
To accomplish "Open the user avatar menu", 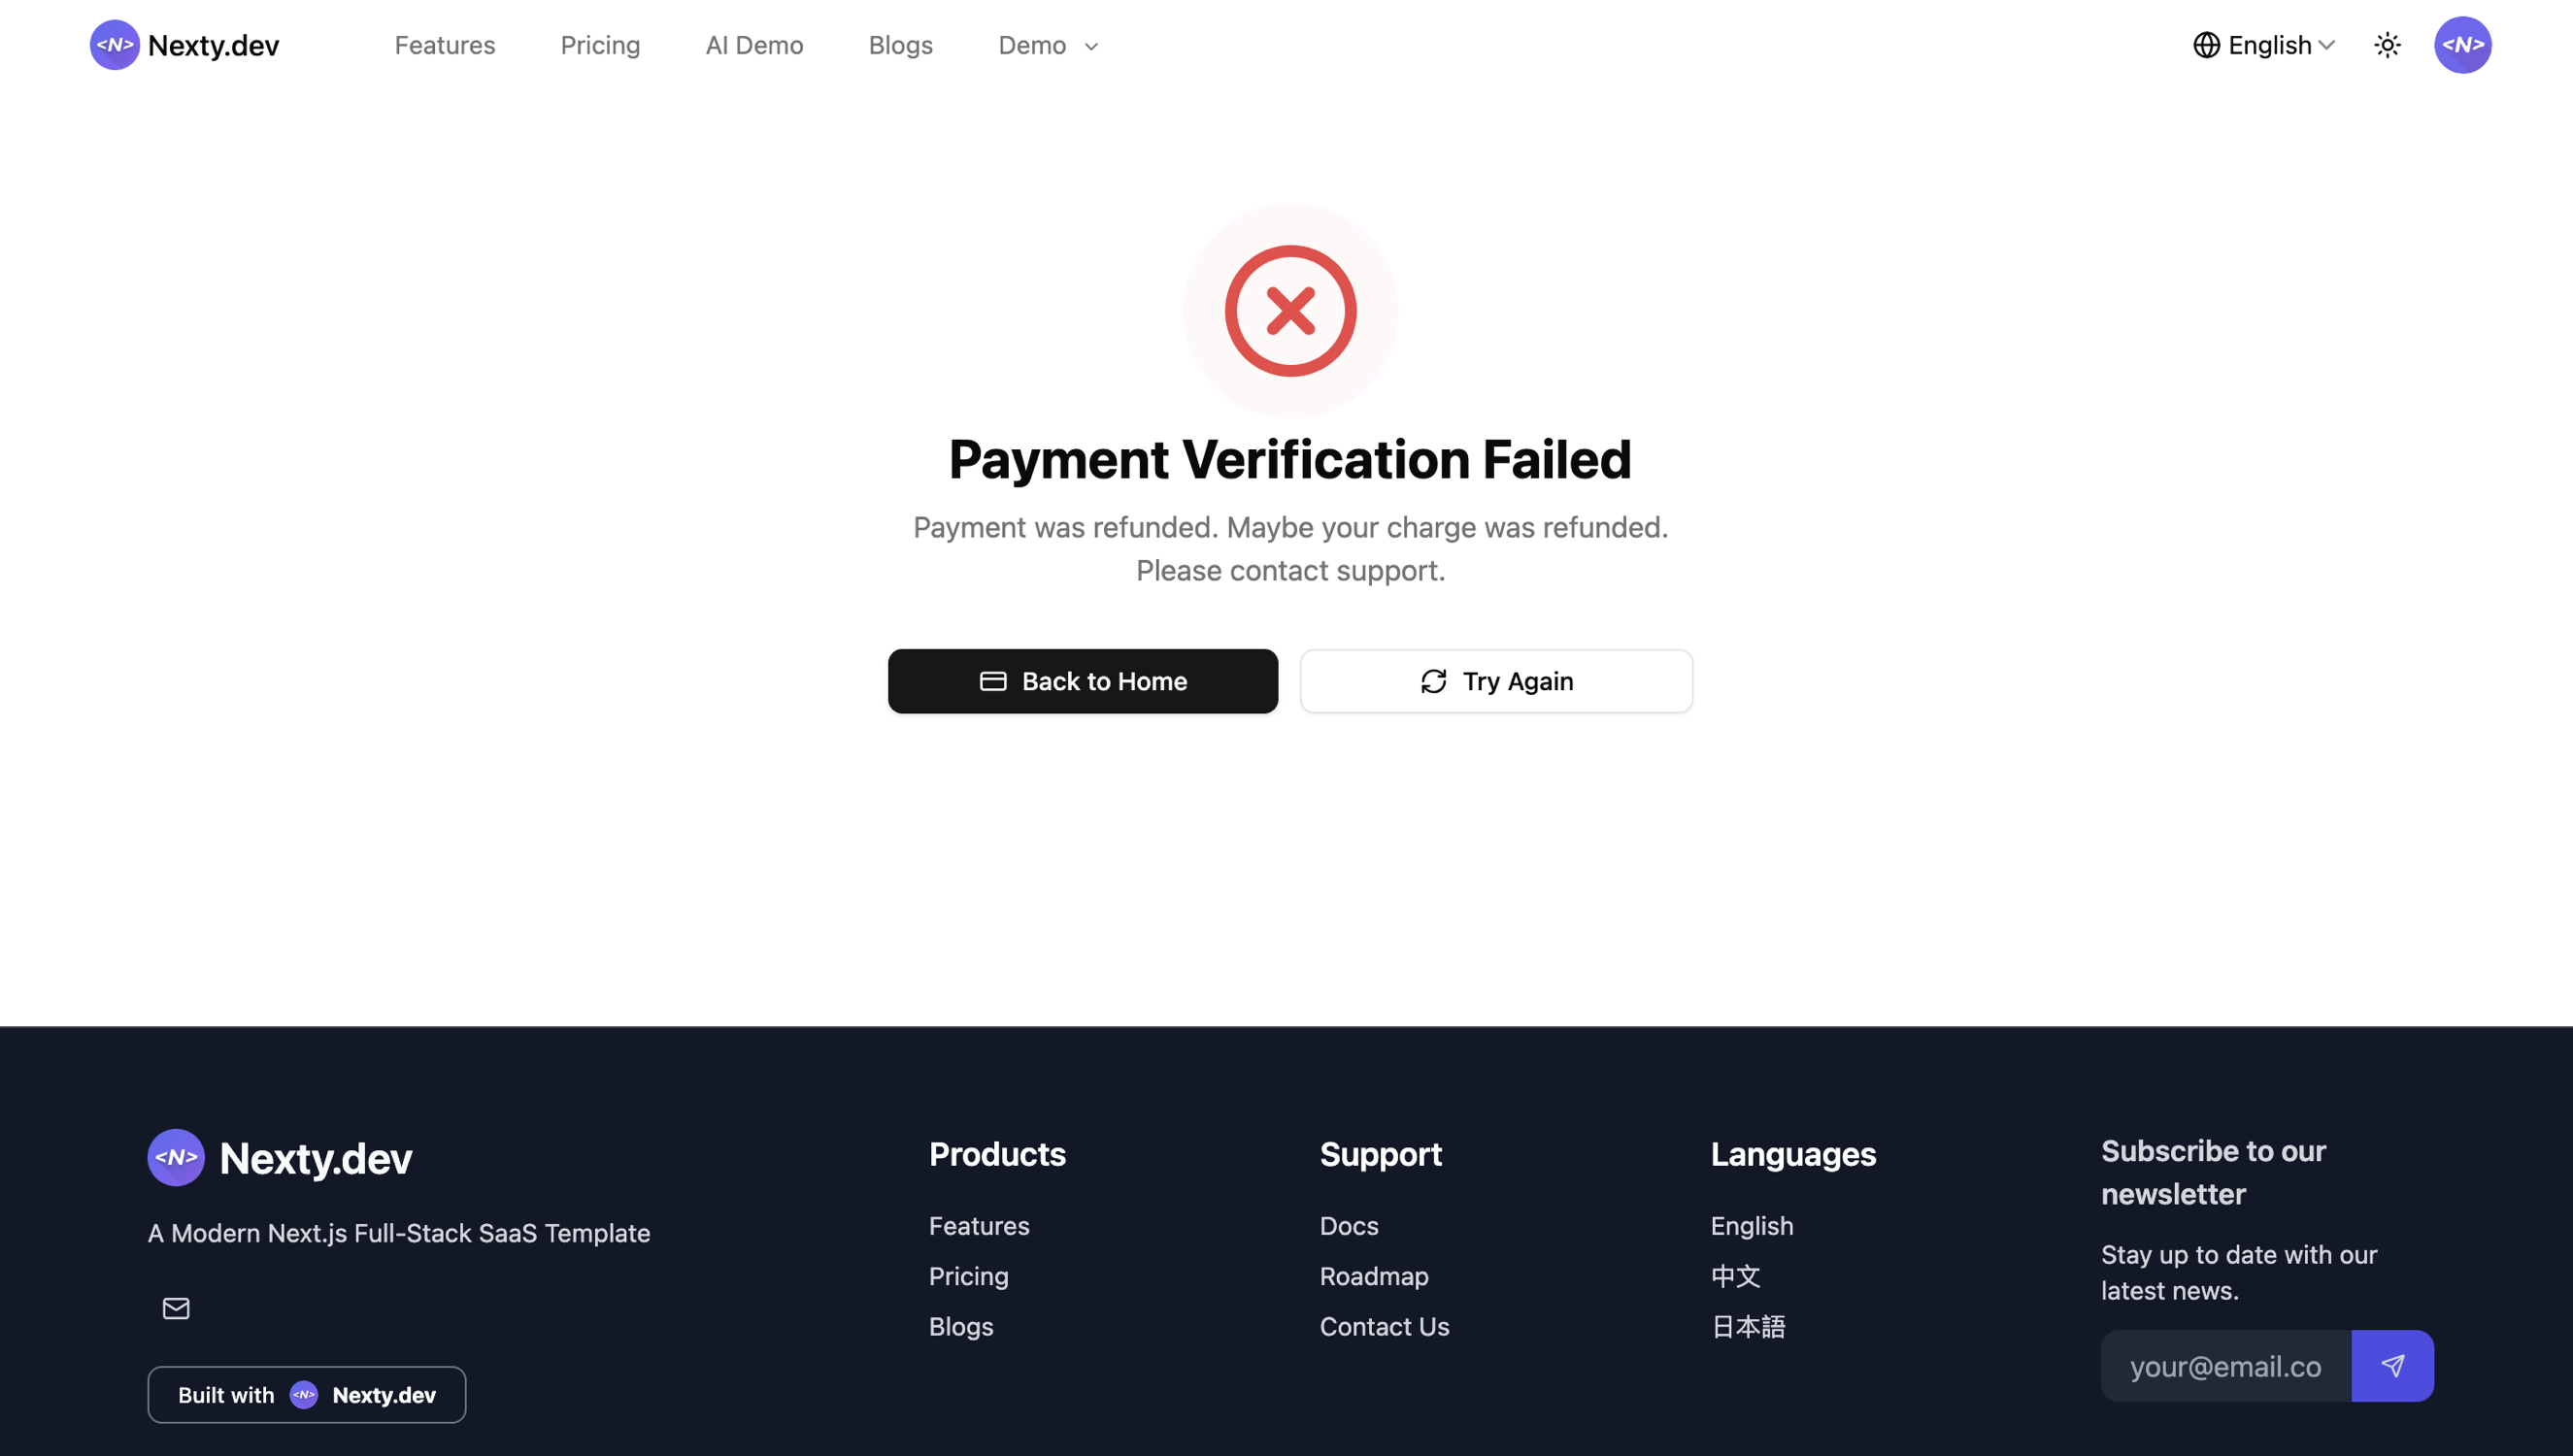I will [x=2462, y=45].
